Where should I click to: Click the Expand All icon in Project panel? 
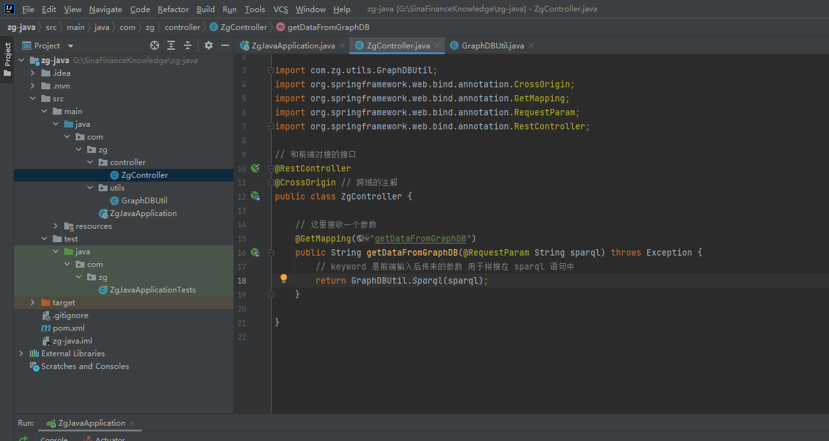171,46
